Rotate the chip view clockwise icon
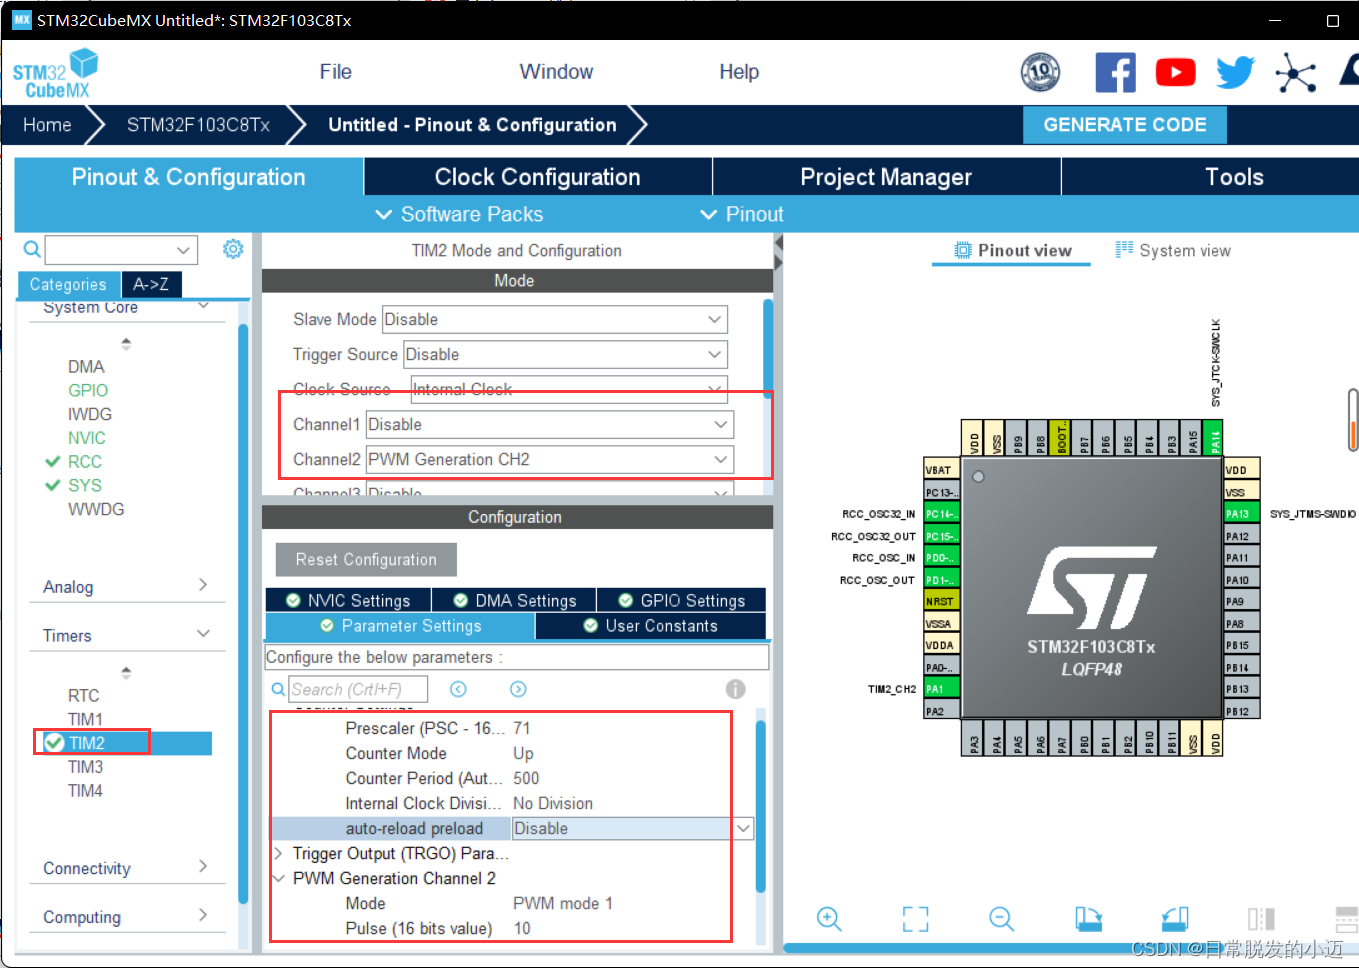1359x968 pixels. [1088, 919]
